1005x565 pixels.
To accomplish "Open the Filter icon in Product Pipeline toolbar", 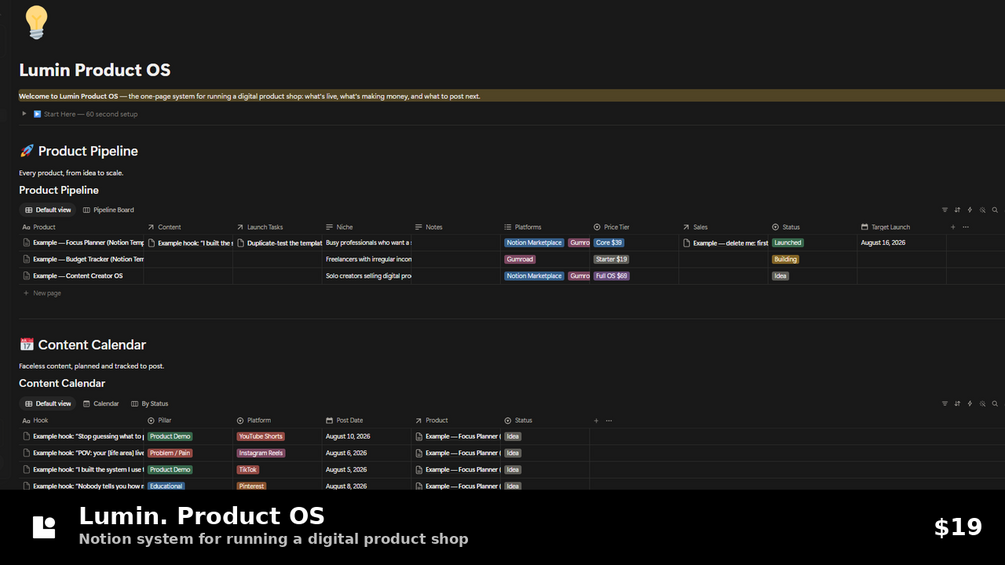I will (944, 210).
